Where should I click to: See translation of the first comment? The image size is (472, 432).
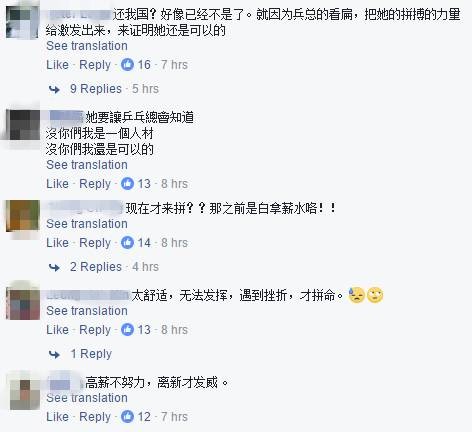[87, 46]
